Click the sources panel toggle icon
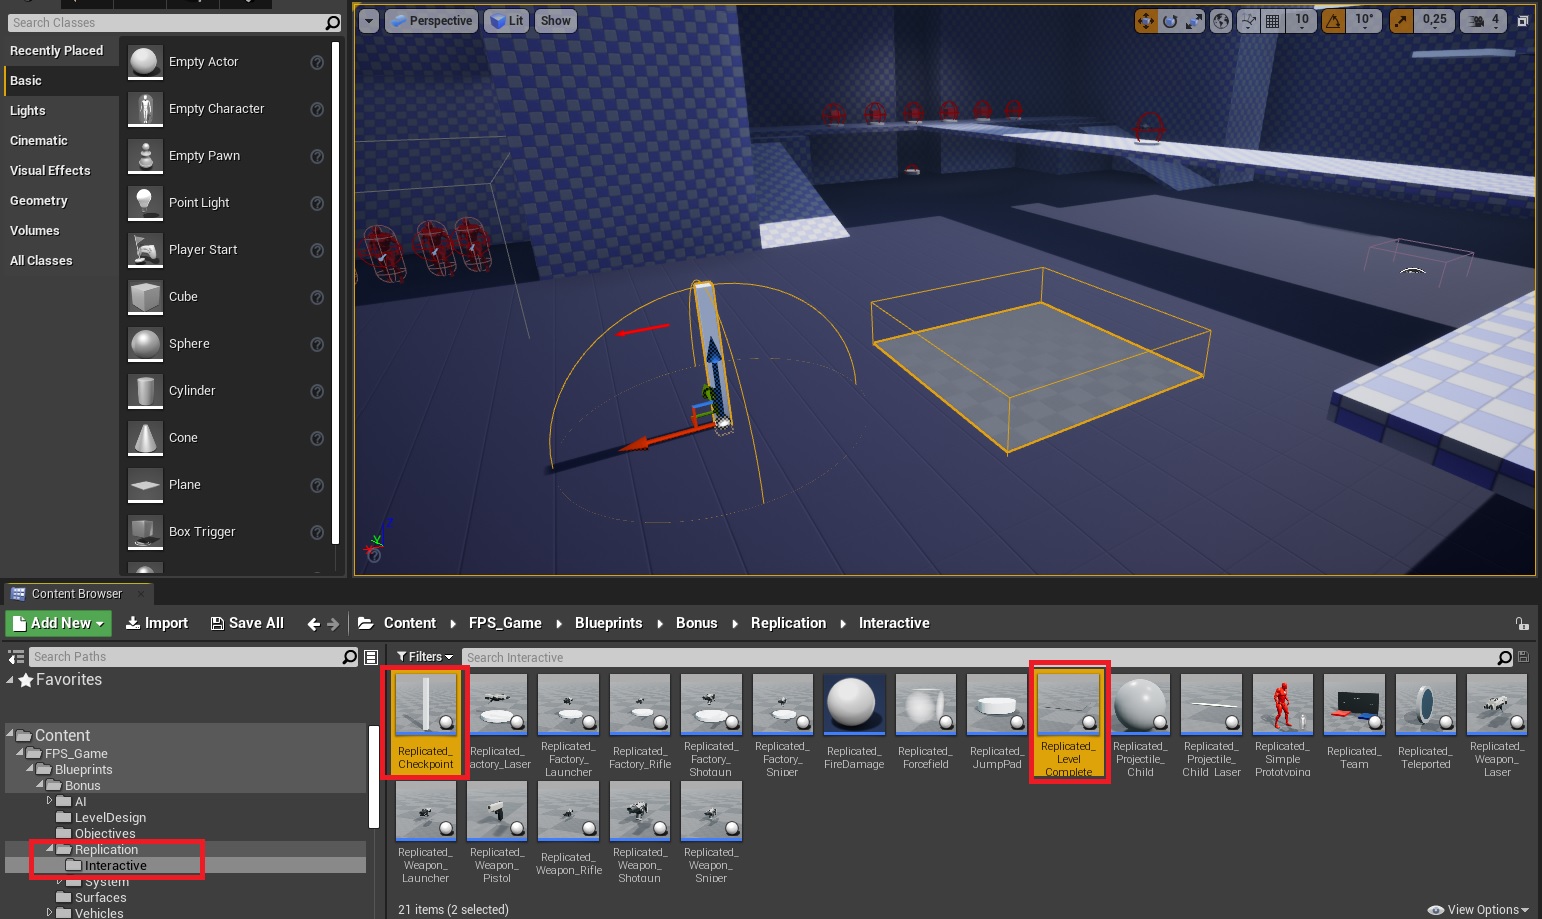Image resolution: width=1542 pixels, height=919 pixels. click(x=16, y=657)
